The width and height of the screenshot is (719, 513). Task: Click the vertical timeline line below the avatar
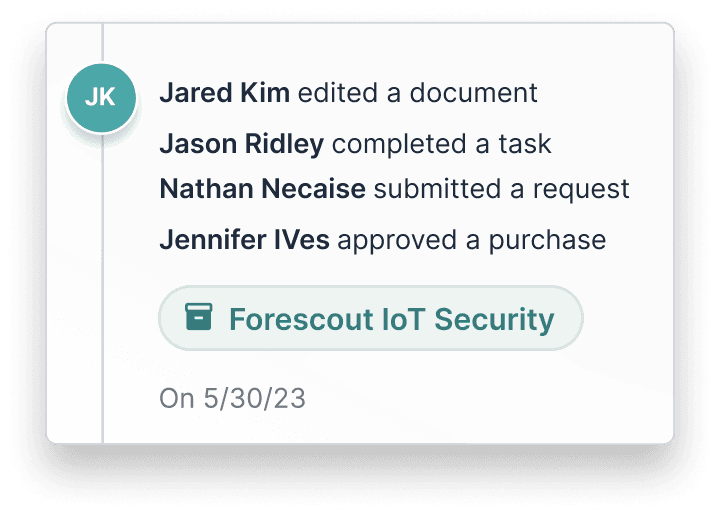102,300
